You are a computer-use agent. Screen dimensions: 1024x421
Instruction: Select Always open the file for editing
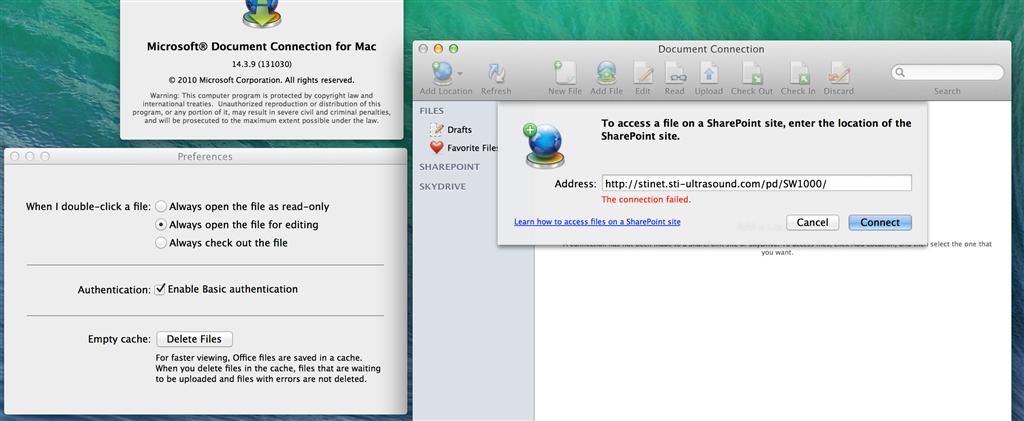pyautogui.click(x=161, y=225)
